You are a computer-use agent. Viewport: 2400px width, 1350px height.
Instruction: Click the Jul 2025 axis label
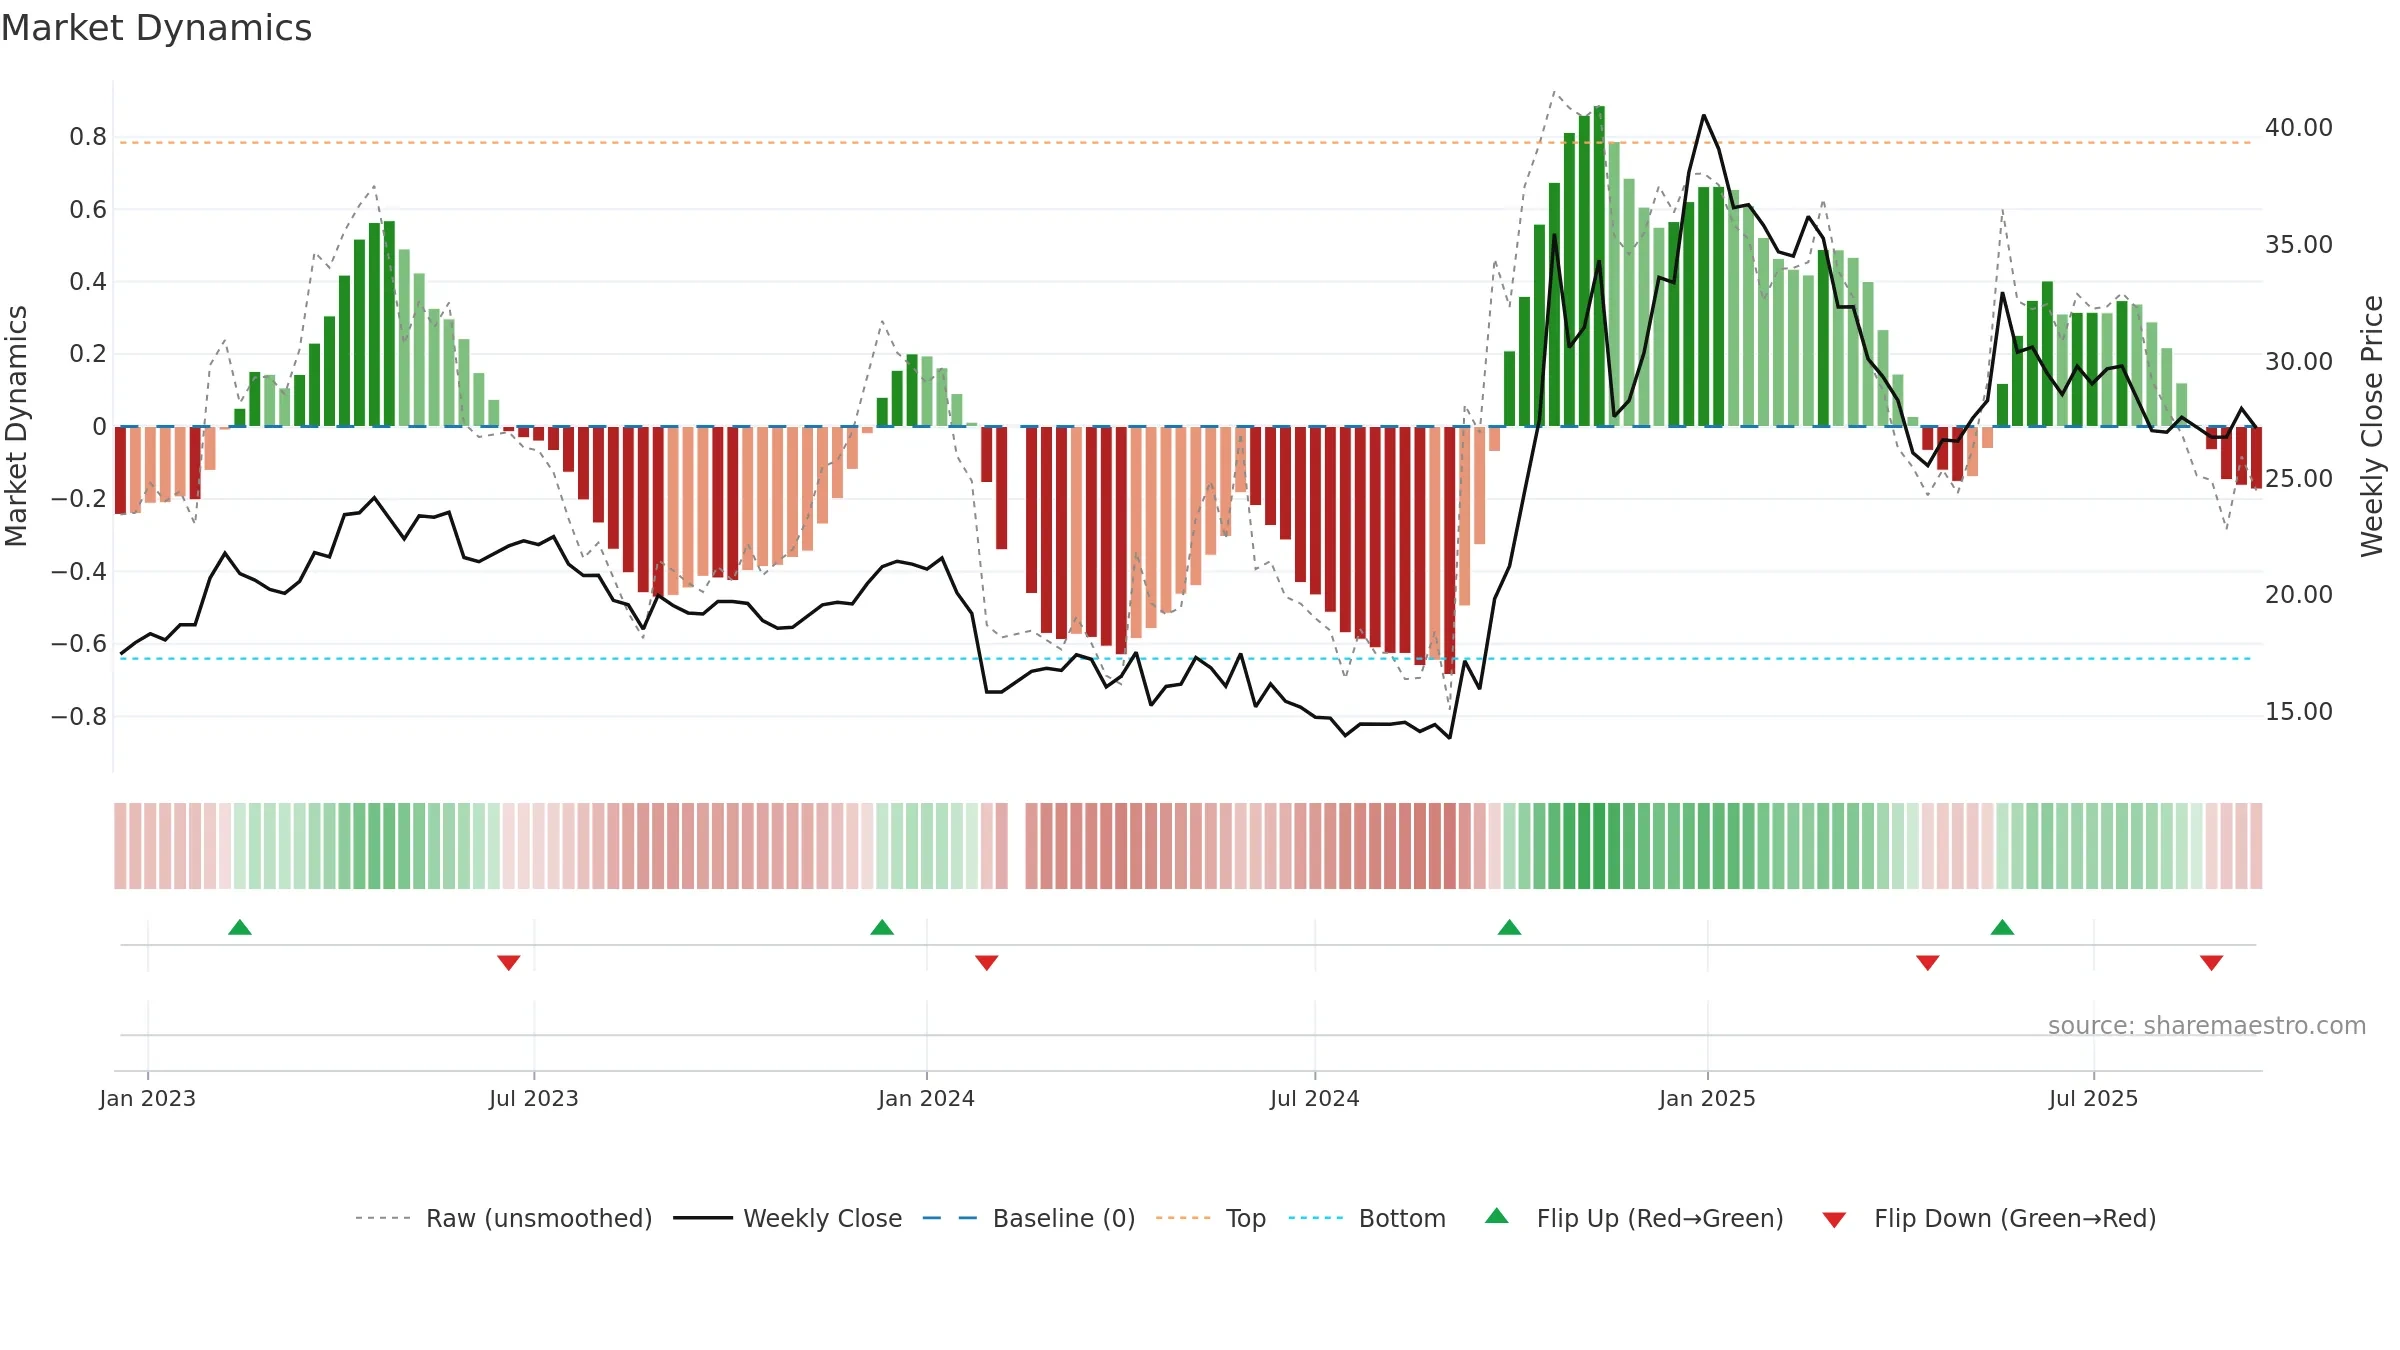[x=2094, y=1098]
